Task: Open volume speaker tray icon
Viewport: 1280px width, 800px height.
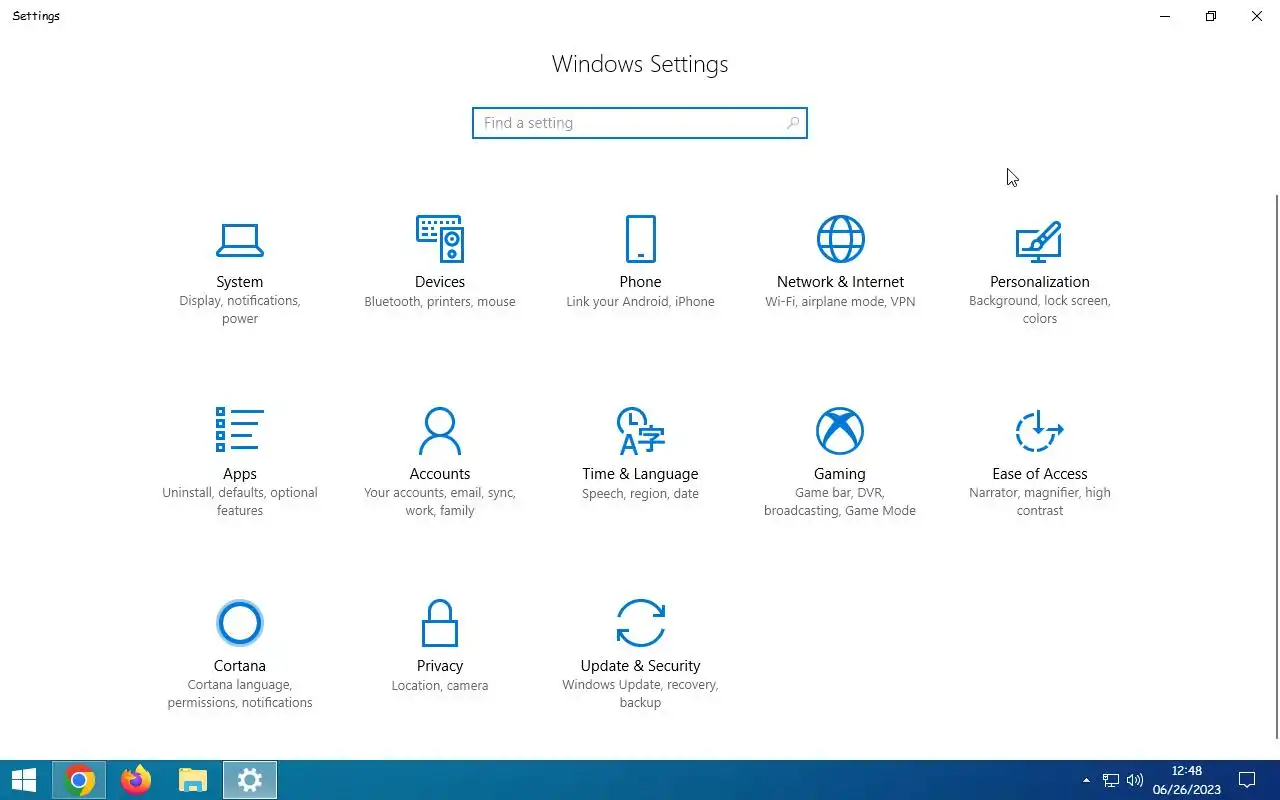Action: [1134, 780]
